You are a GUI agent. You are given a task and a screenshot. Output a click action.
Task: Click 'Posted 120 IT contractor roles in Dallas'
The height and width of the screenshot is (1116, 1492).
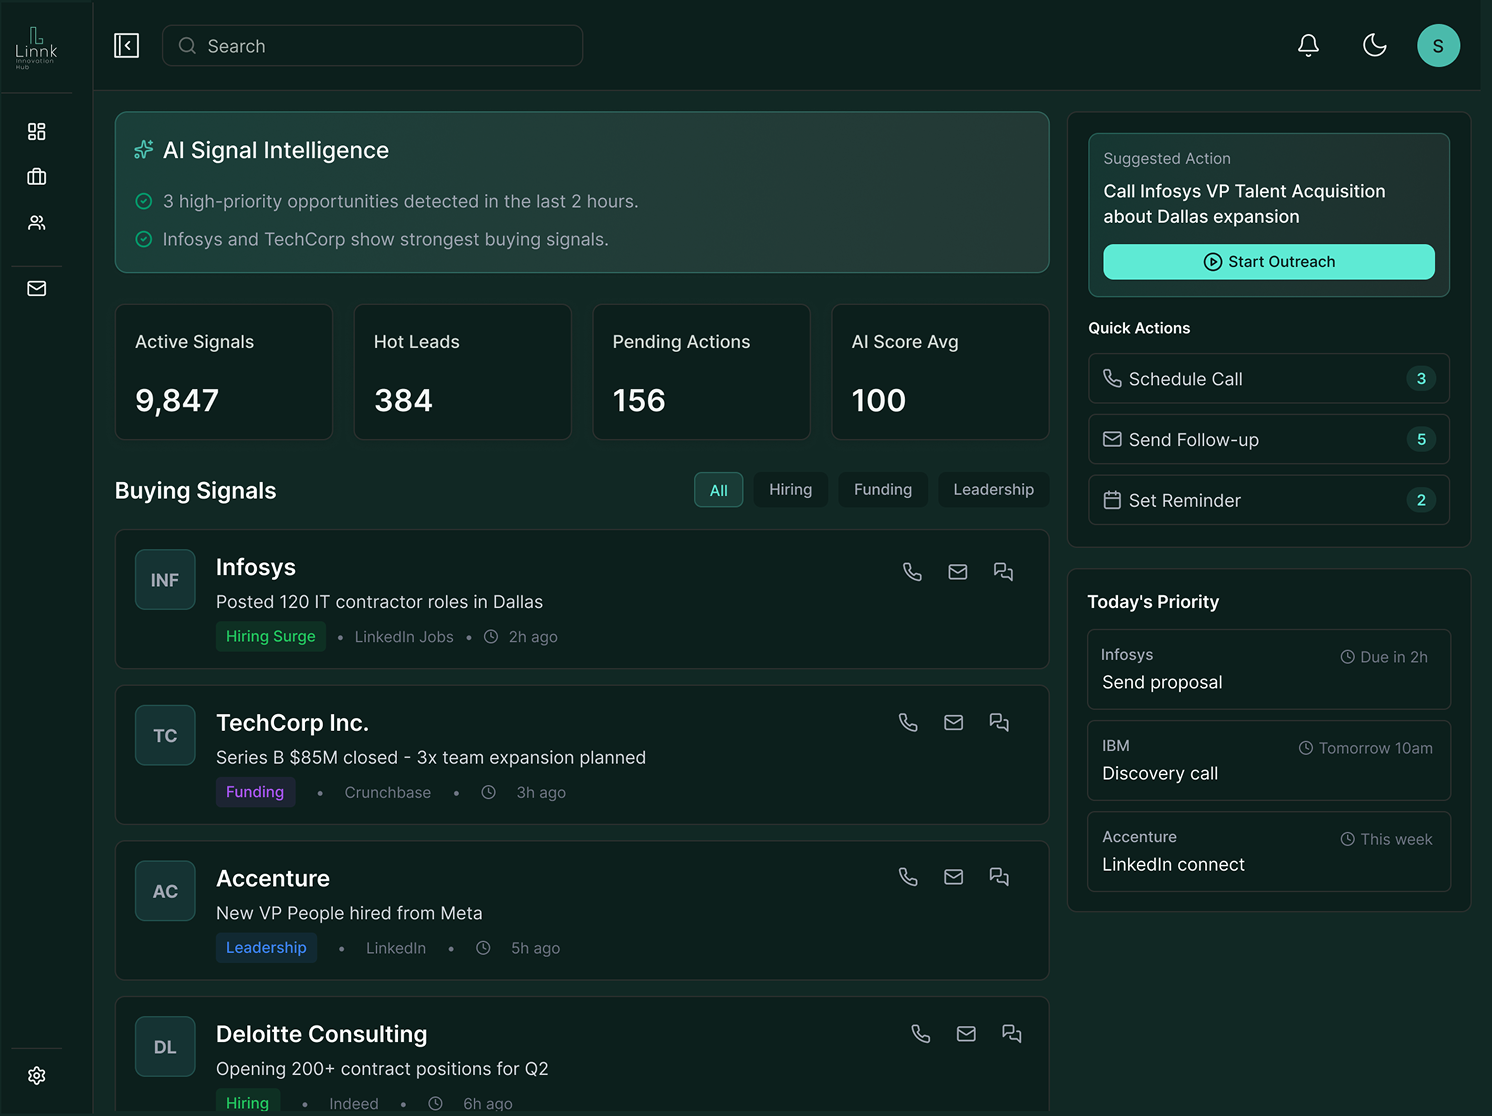point(379,602)
